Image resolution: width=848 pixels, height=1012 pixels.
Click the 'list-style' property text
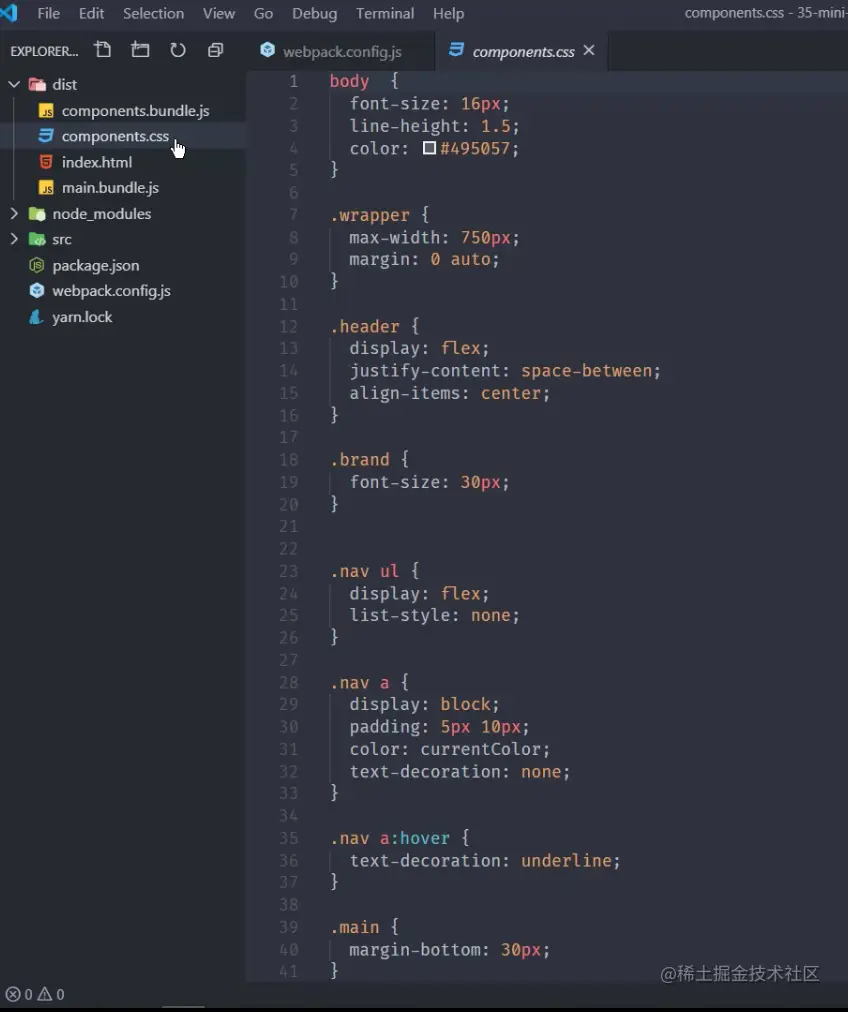coord(399,615)
